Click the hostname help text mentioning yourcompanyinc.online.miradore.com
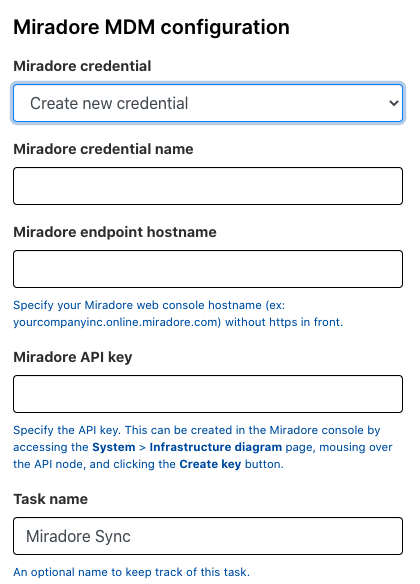 tap(178, 314)
